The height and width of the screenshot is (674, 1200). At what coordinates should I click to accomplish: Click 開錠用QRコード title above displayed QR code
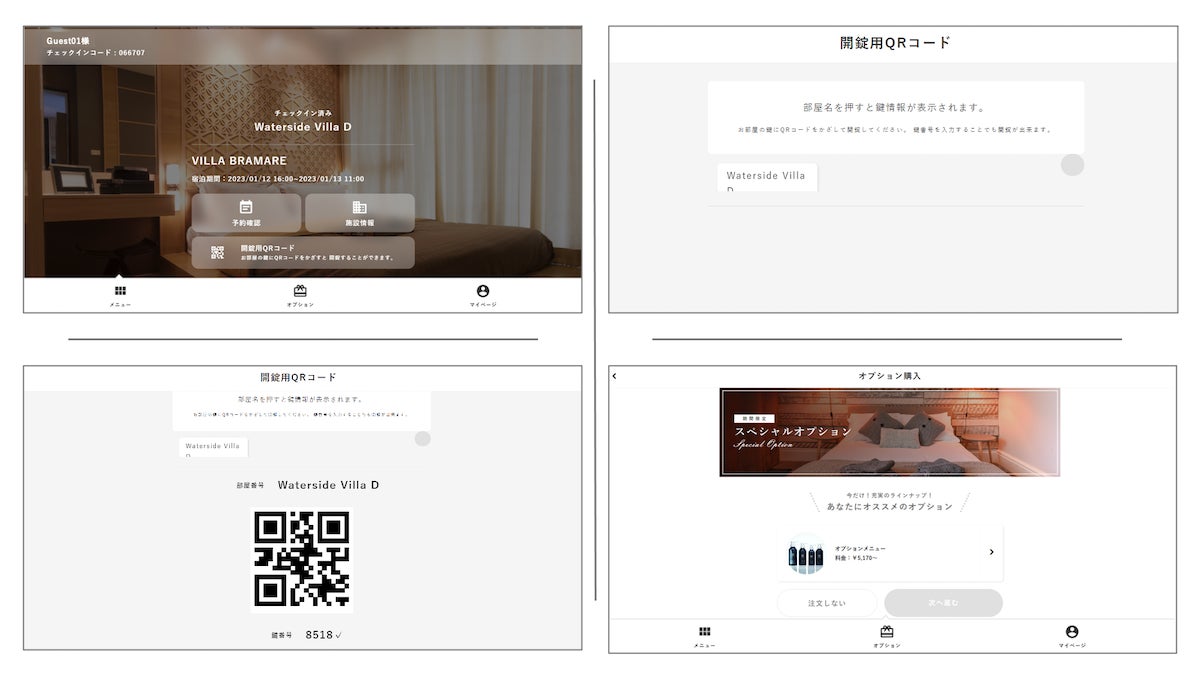(298, 377)
